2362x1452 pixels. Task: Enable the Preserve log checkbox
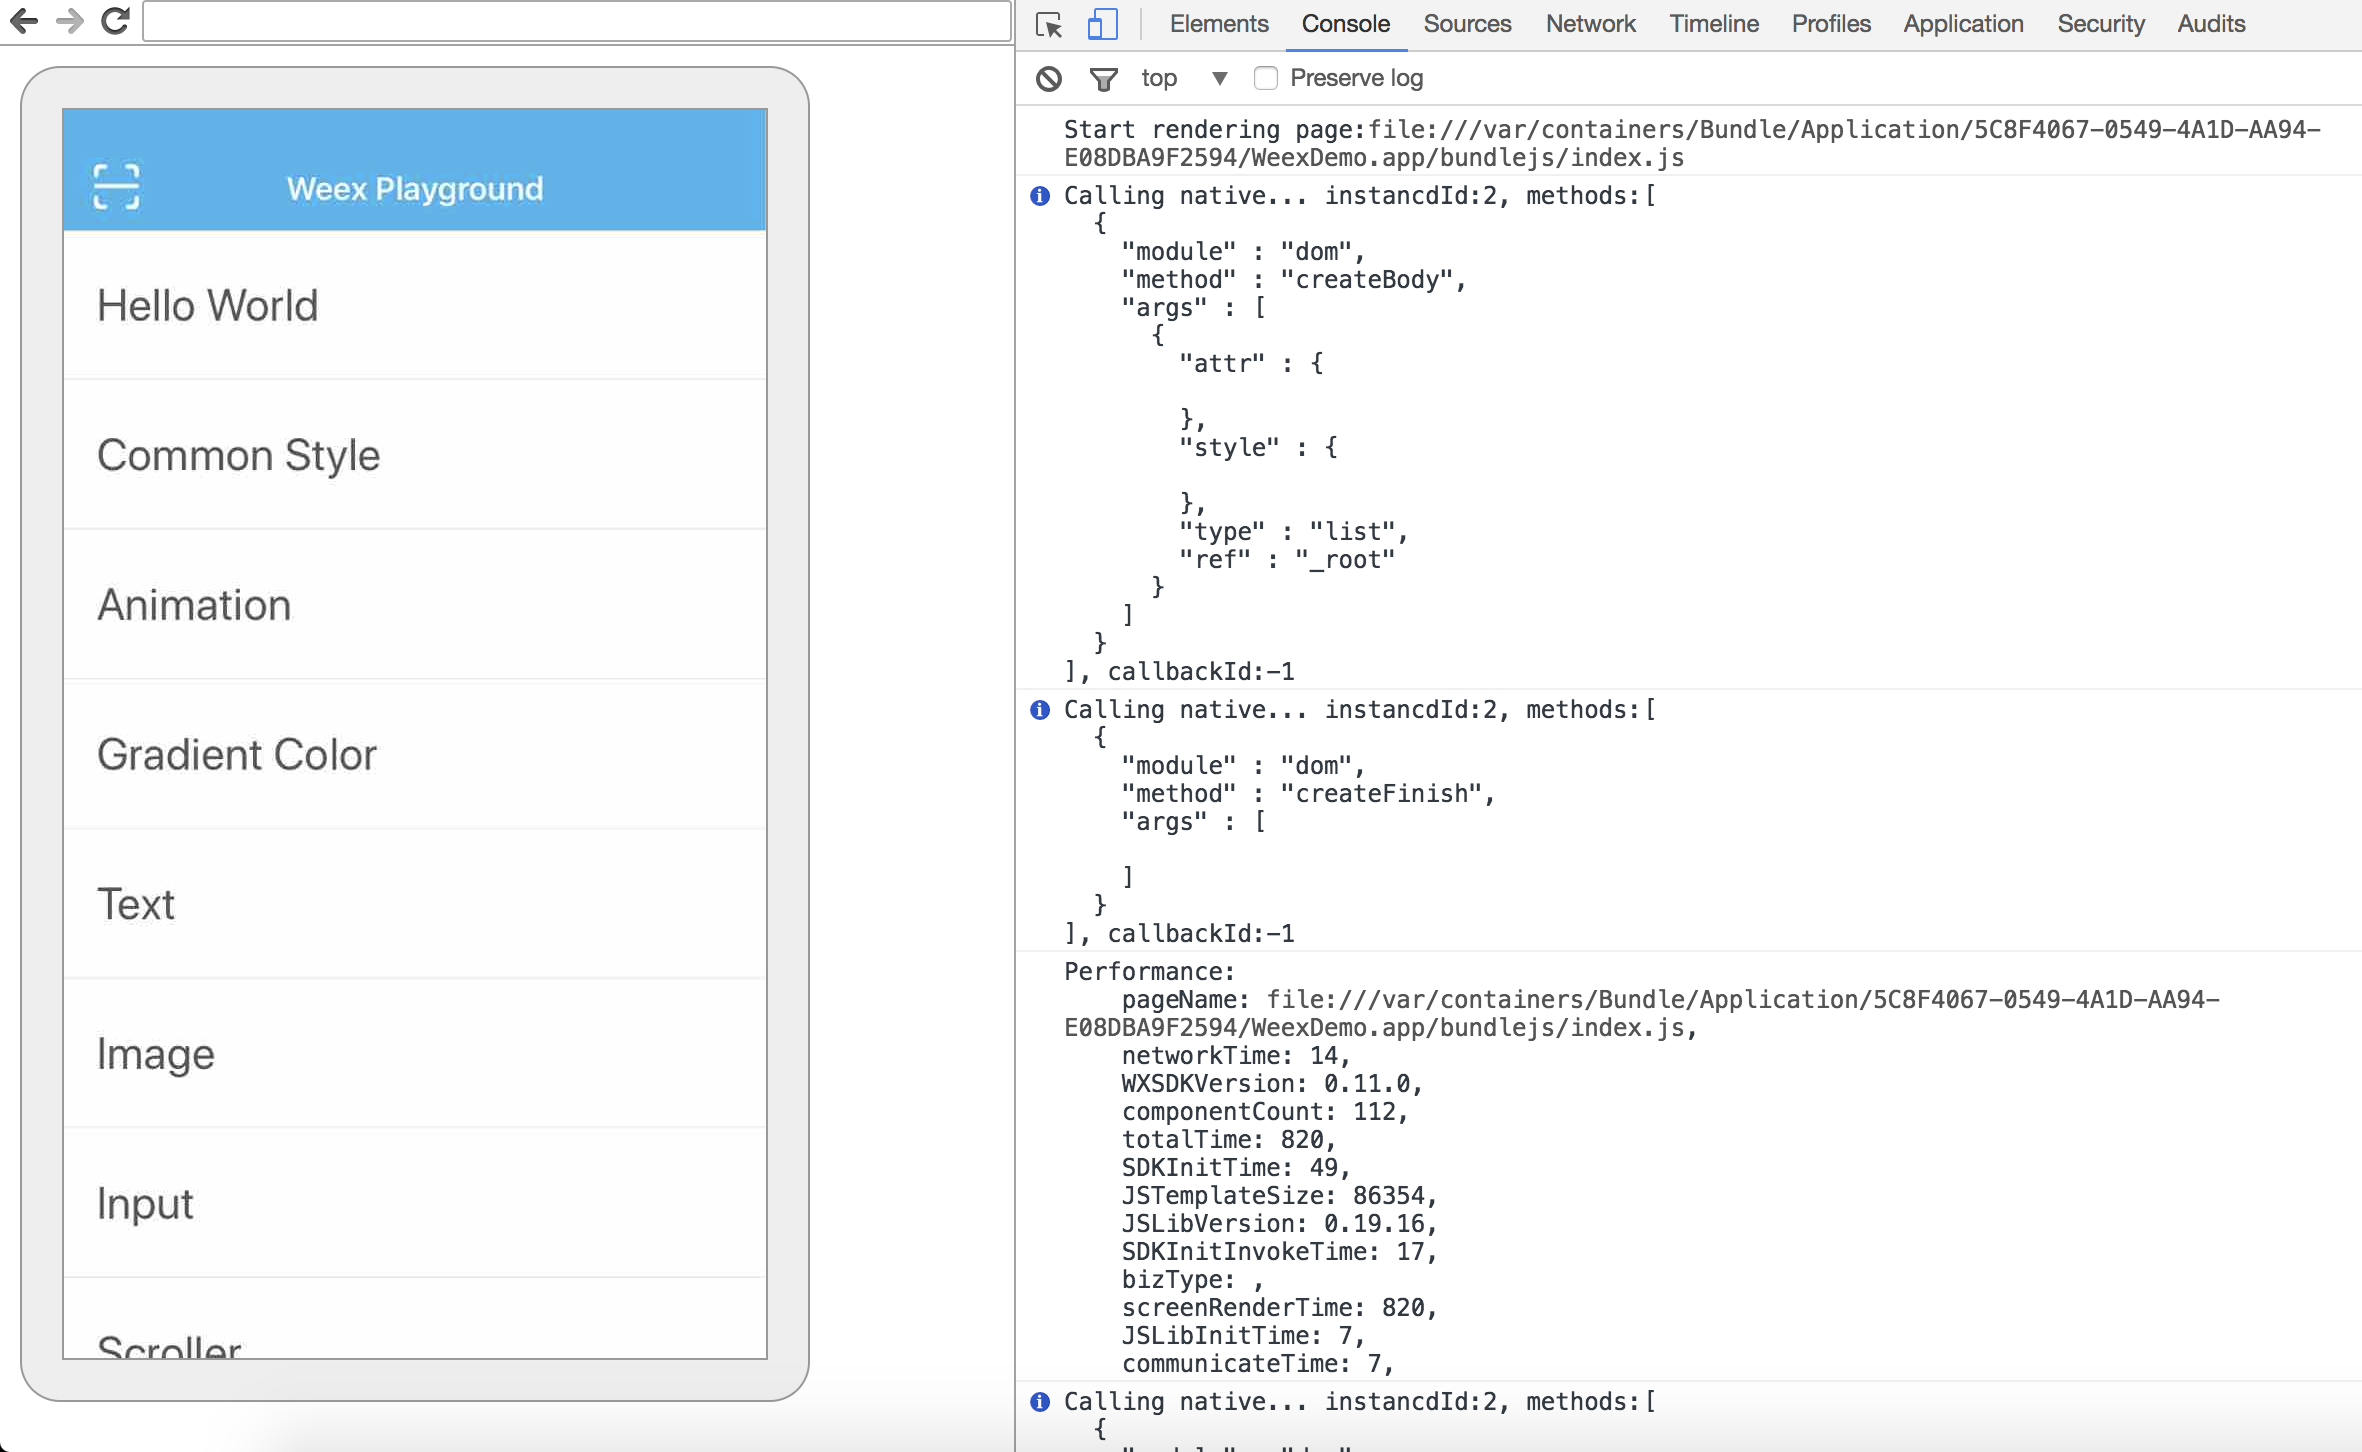point(1266,78)
